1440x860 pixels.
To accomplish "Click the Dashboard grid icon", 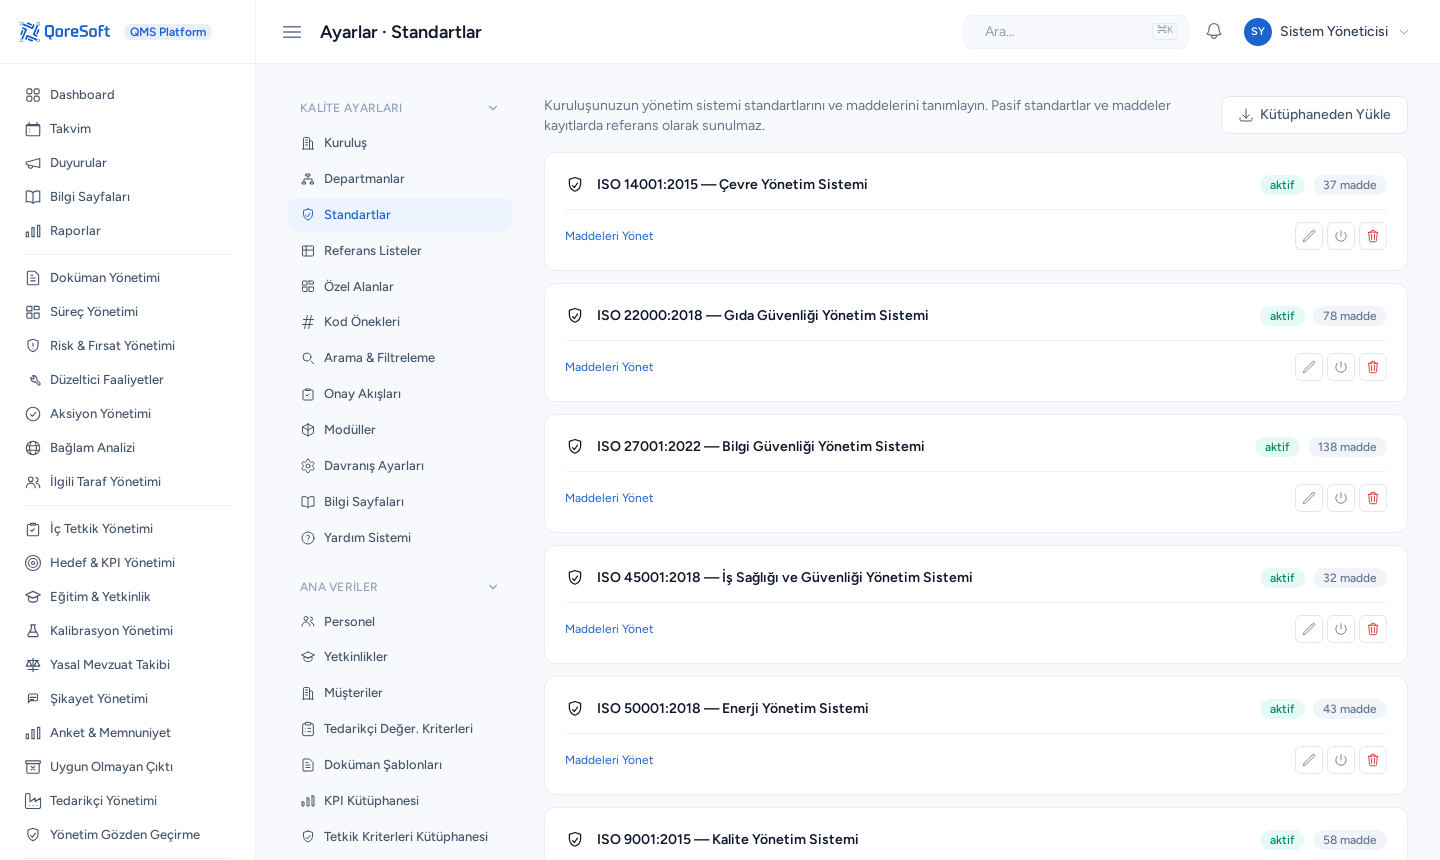I will [33, 95].
